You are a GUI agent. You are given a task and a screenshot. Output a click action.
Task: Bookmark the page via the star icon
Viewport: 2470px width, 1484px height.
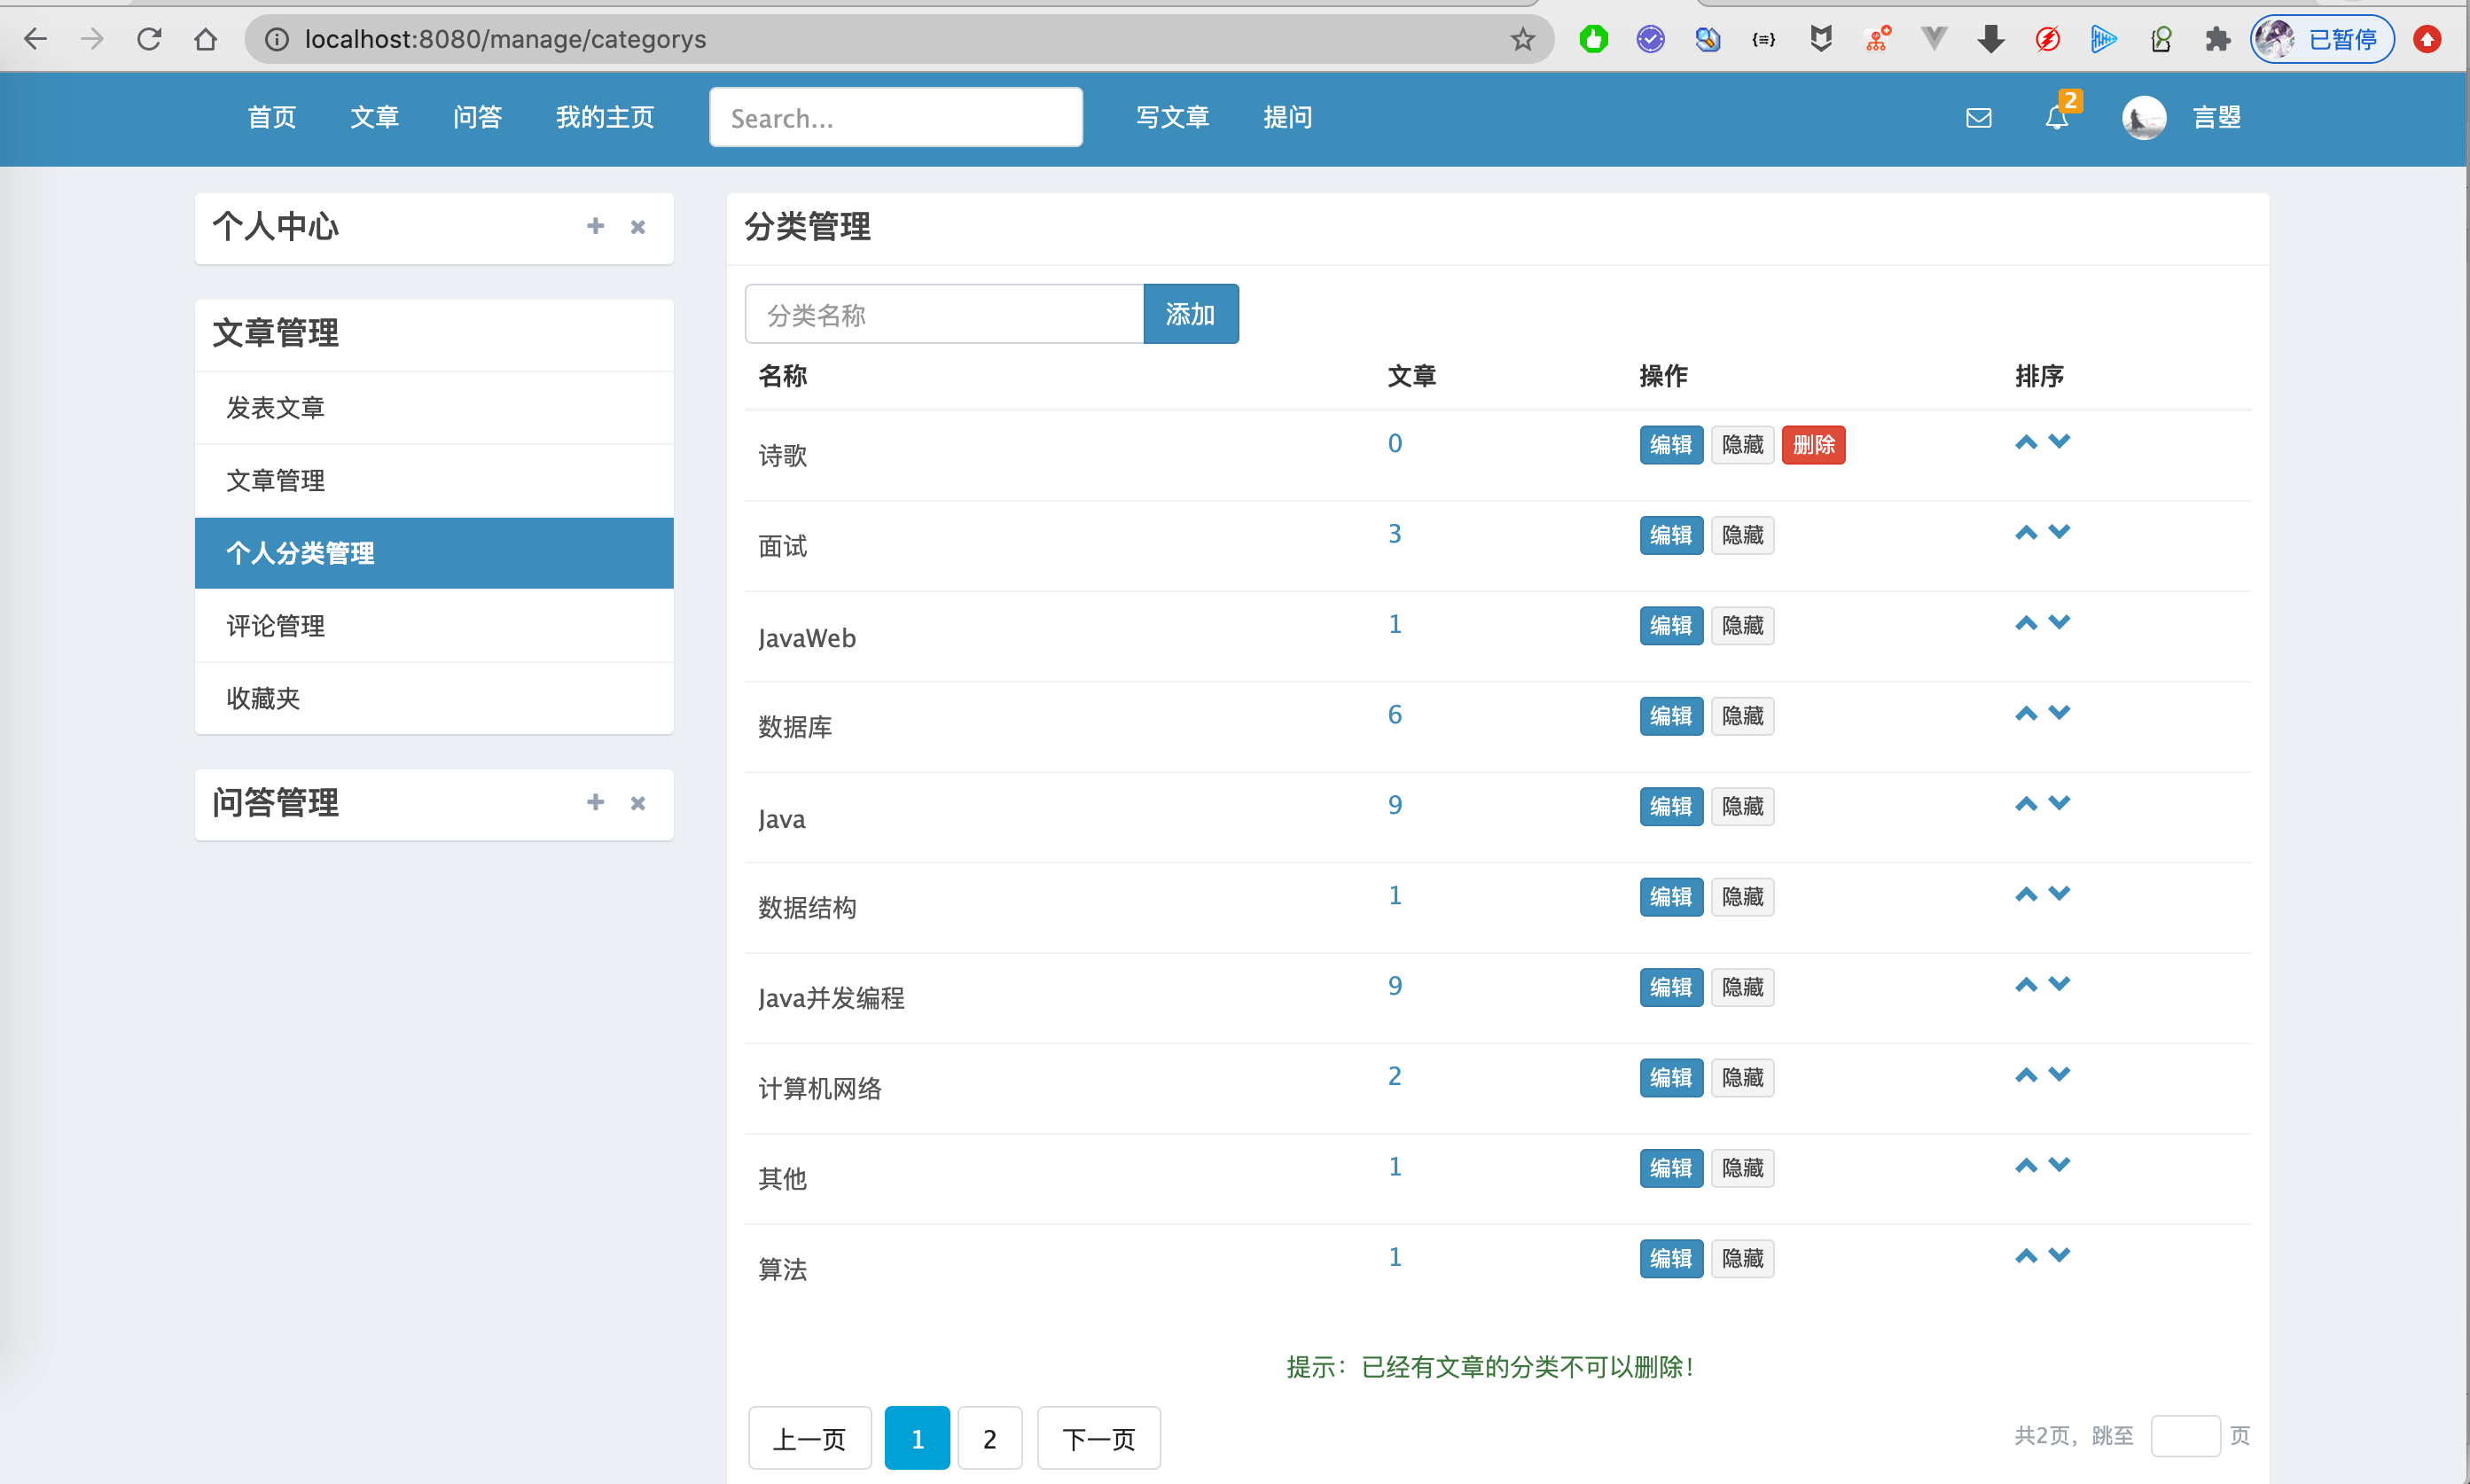point(1522,39)
